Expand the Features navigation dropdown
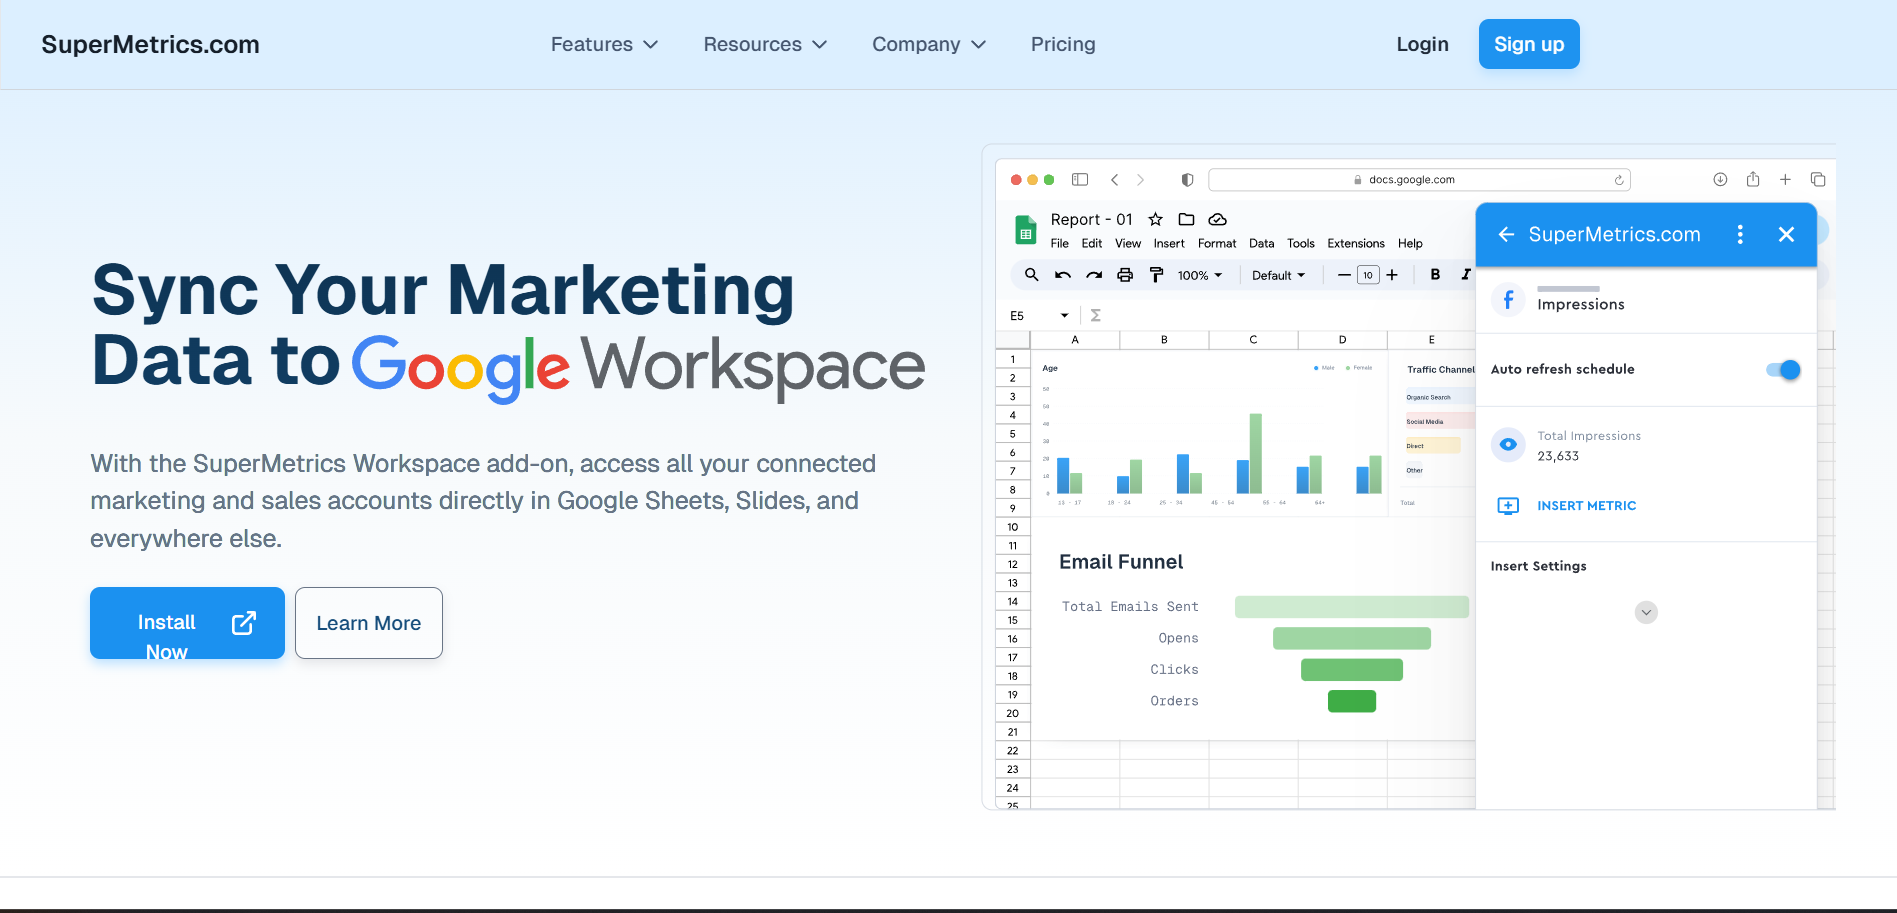 click(x=604, y=44)
